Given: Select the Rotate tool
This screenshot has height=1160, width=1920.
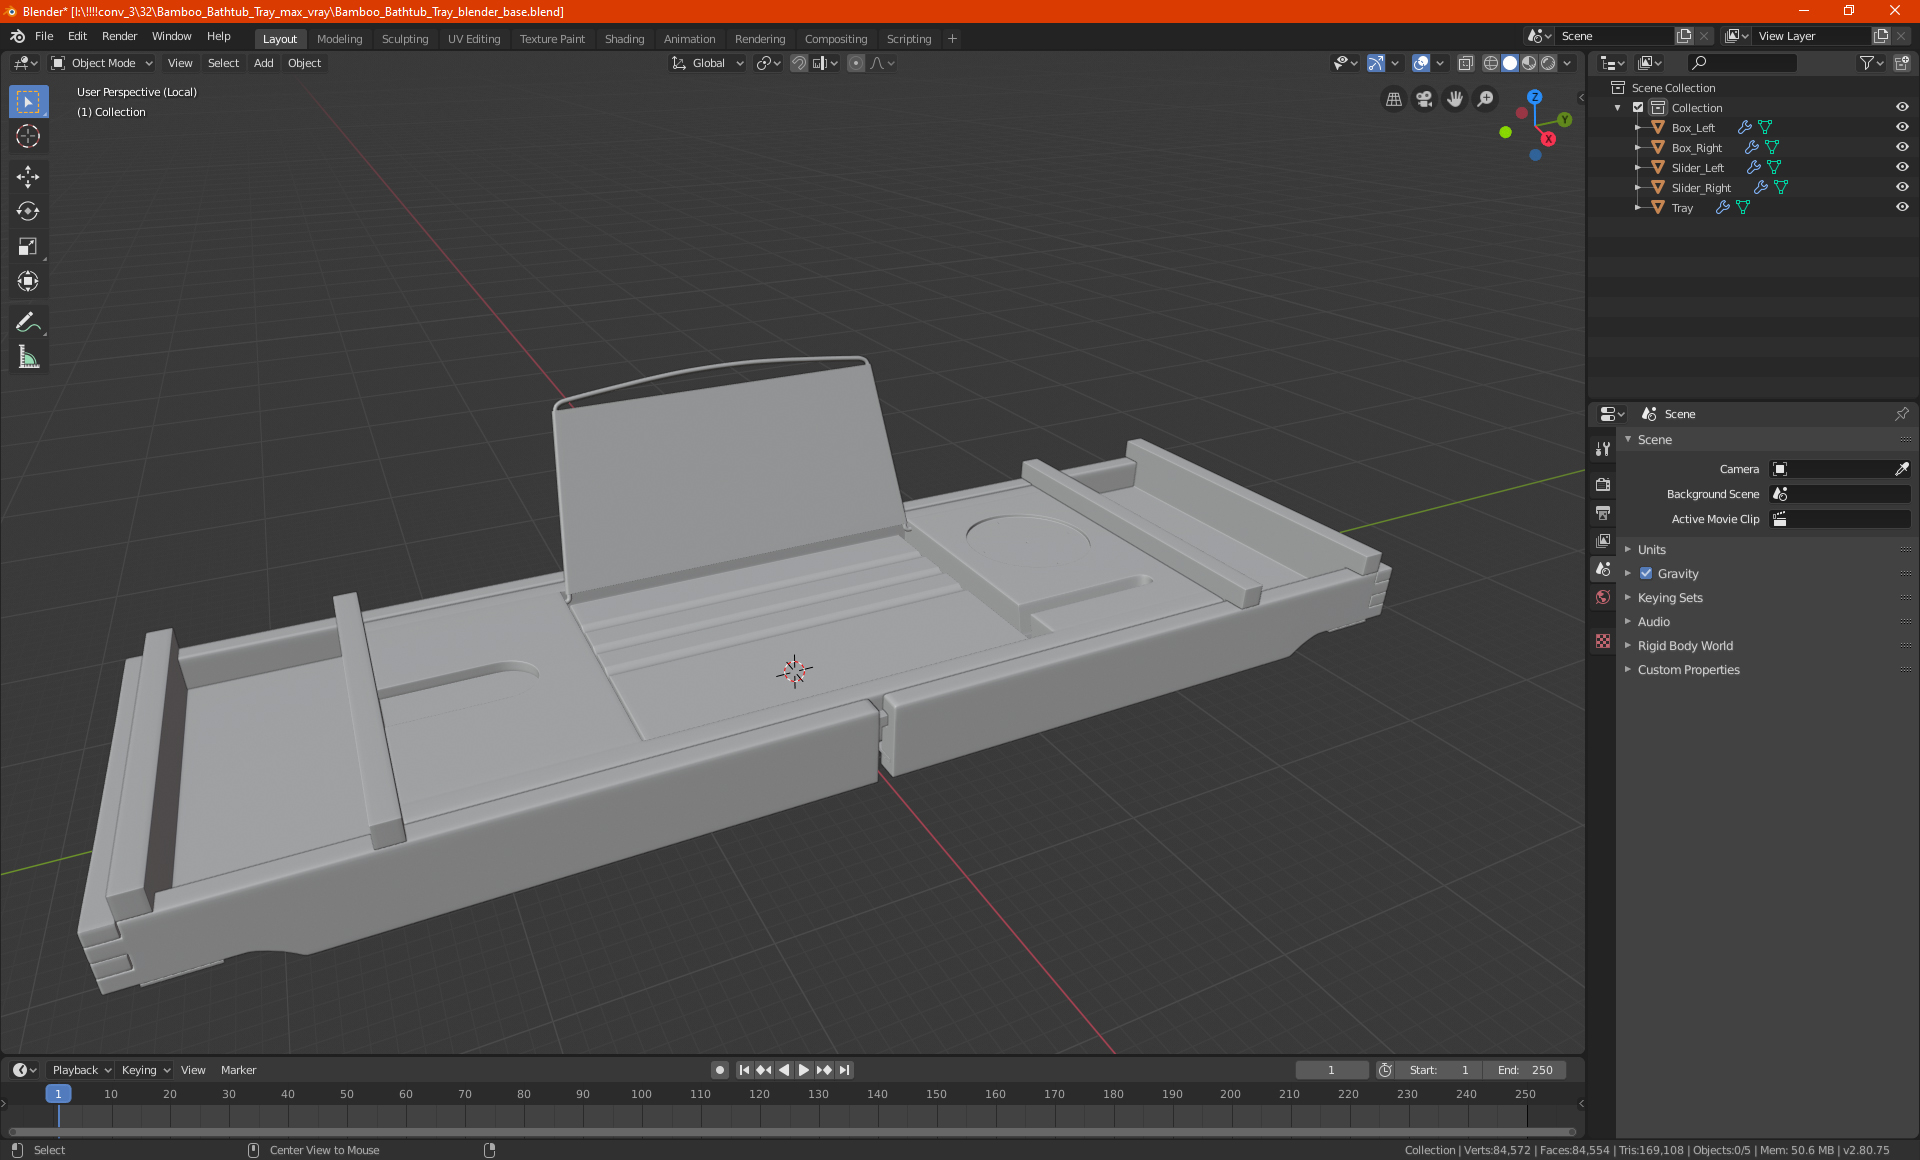Looking at the screenshot, I should coord(28,211).
